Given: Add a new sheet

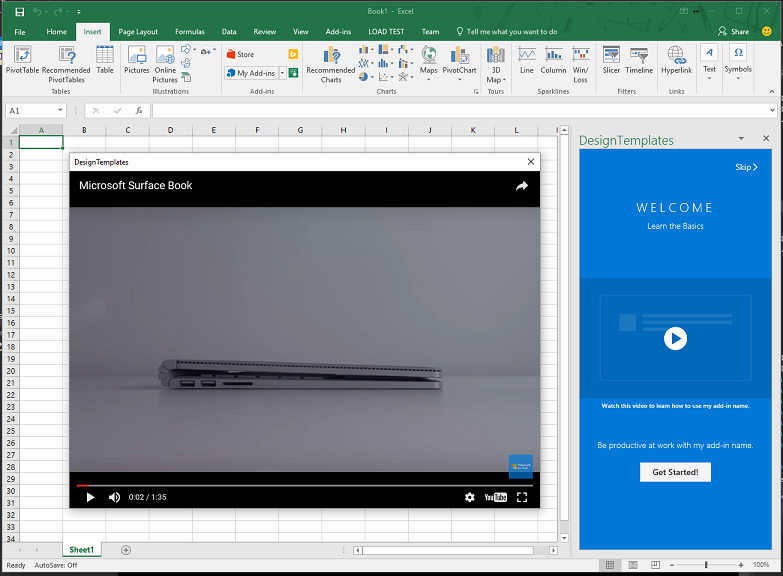Looking at the screenshot, I should pos(126,550).
